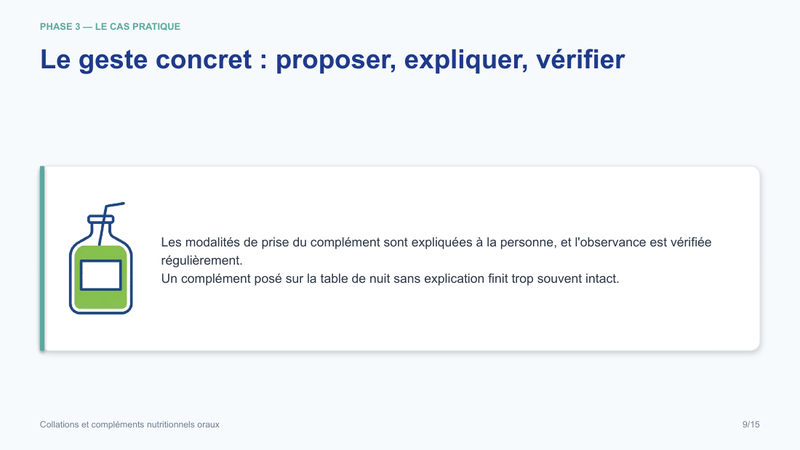
Task: Click the 'PHASE 3 — LE CAS PRATIQUE' header
Action: (110, 27)
